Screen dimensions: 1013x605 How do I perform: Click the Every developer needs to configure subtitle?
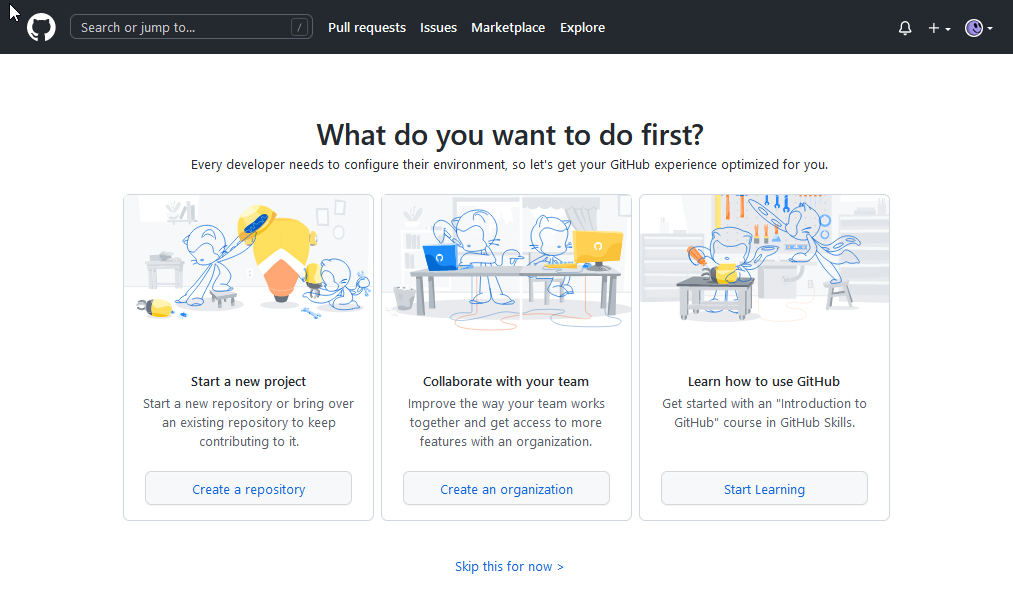tap(509, 165)
